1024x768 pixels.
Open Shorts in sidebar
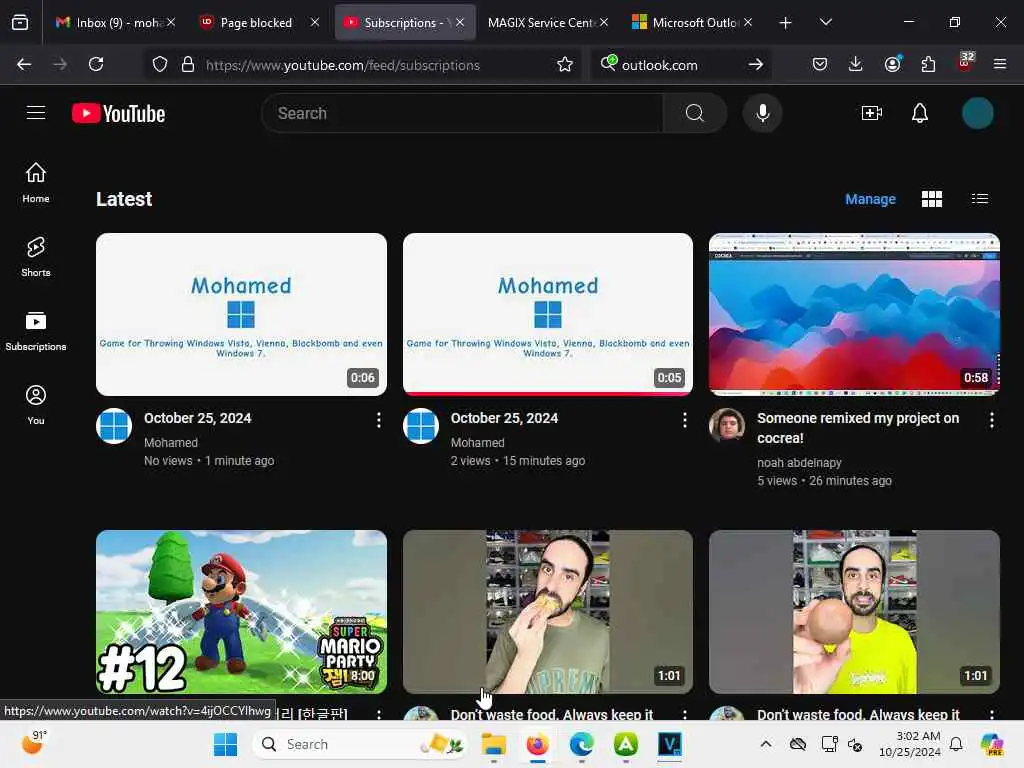pos(36,257)
